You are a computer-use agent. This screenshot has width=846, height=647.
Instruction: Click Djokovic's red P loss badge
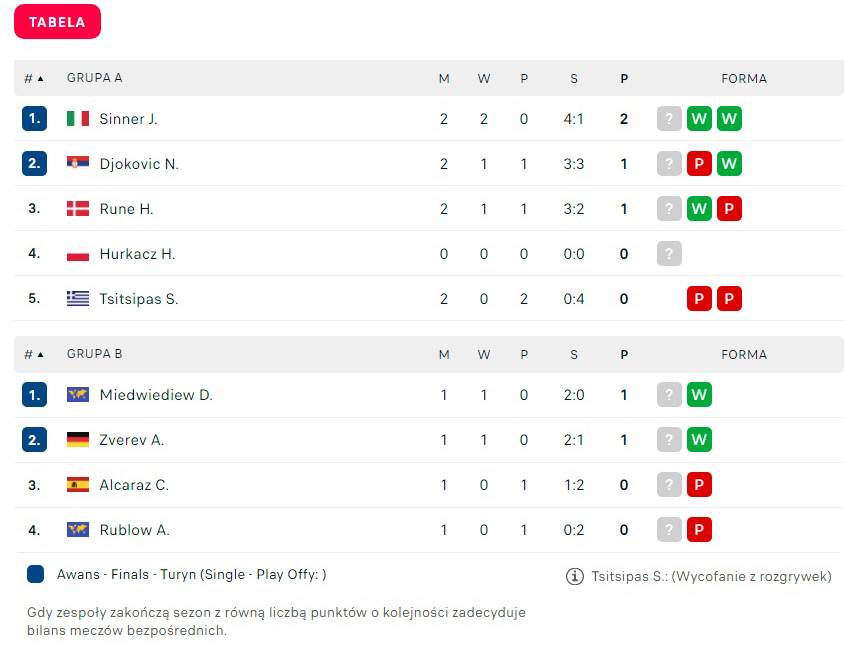[699, 164]
